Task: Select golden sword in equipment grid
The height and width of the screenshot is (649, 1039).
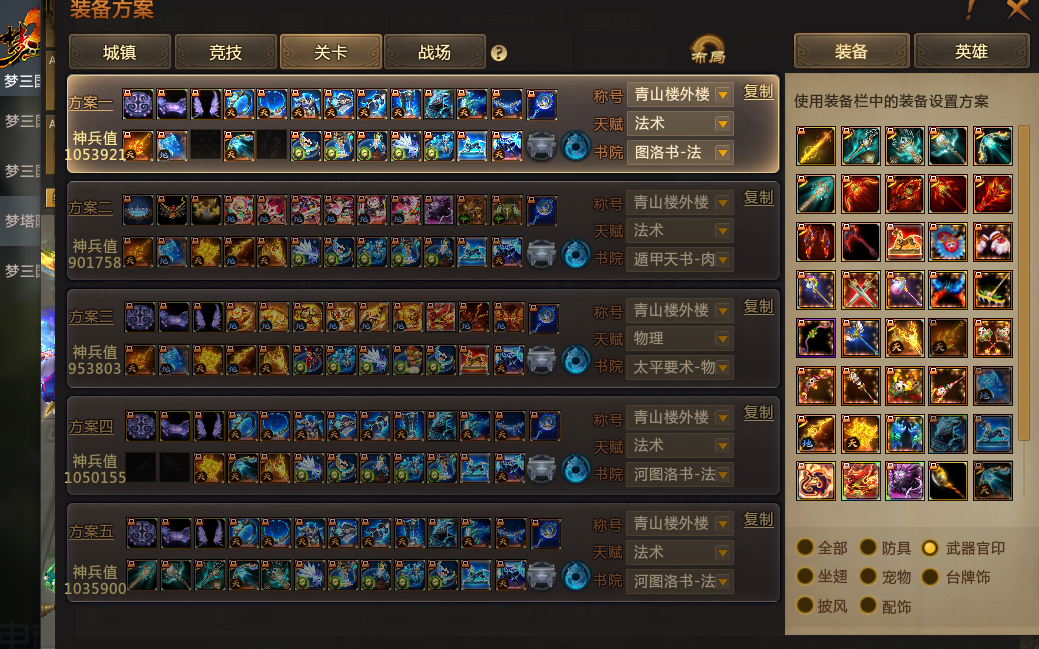Action: (816, 146)
